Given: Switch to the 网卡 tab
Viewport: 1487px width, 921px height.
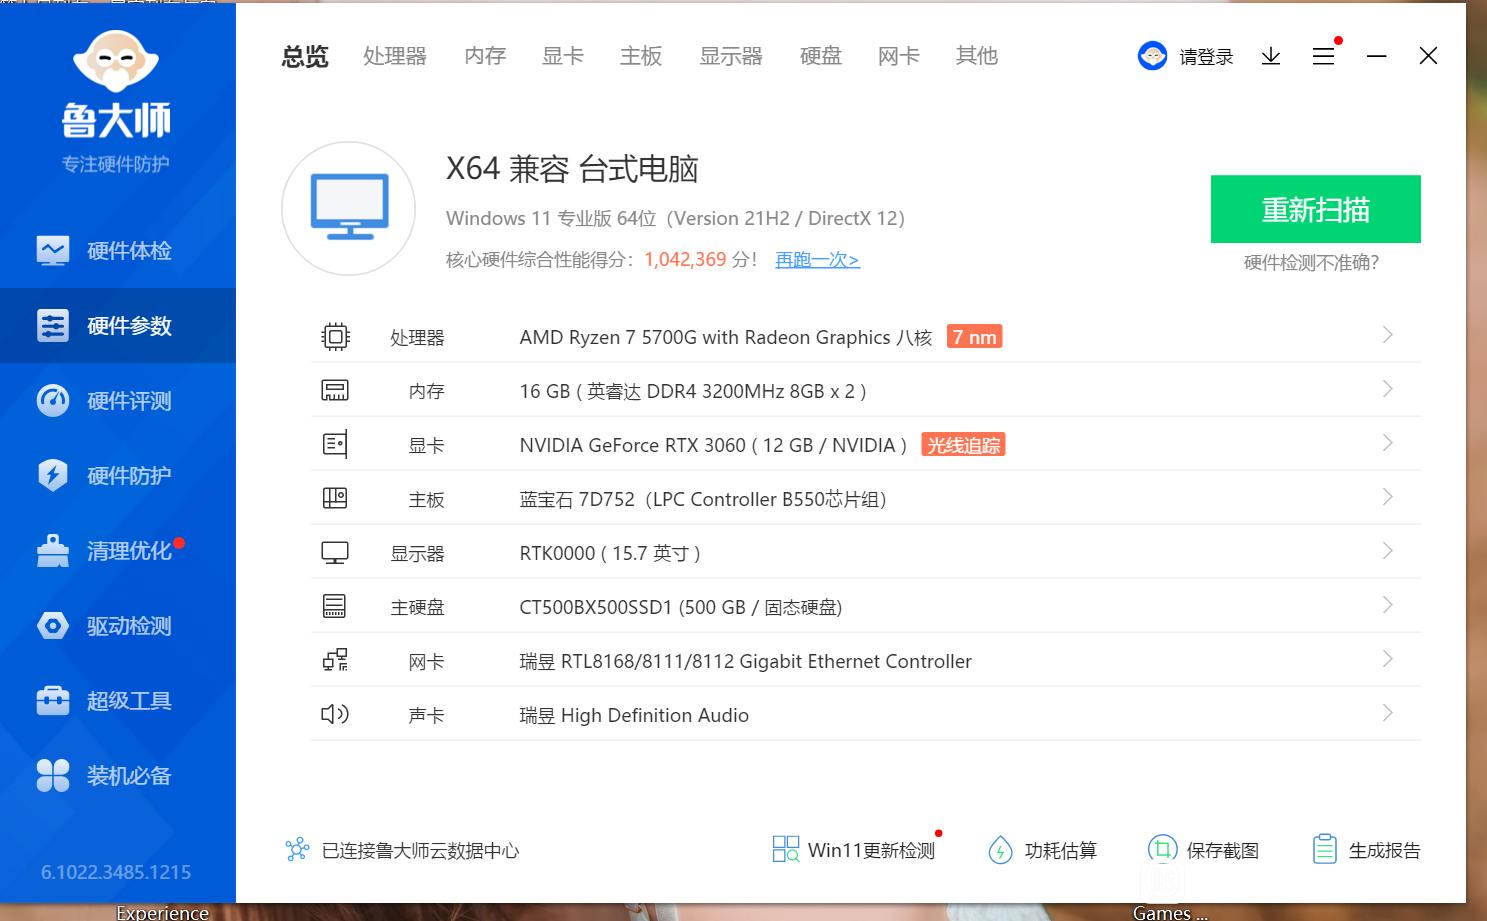Looking at the screenshot, I should 899,56.
